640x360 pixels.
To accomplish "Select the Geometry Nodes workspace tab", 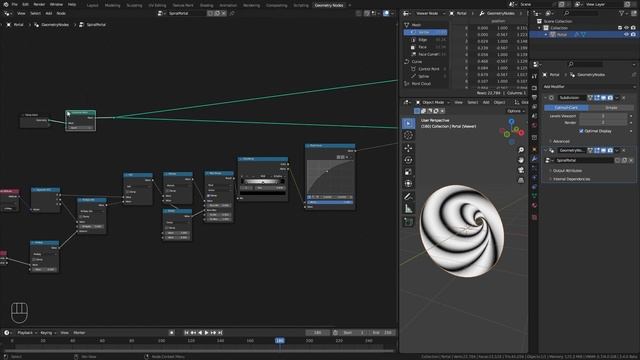I will pos(329,5).
